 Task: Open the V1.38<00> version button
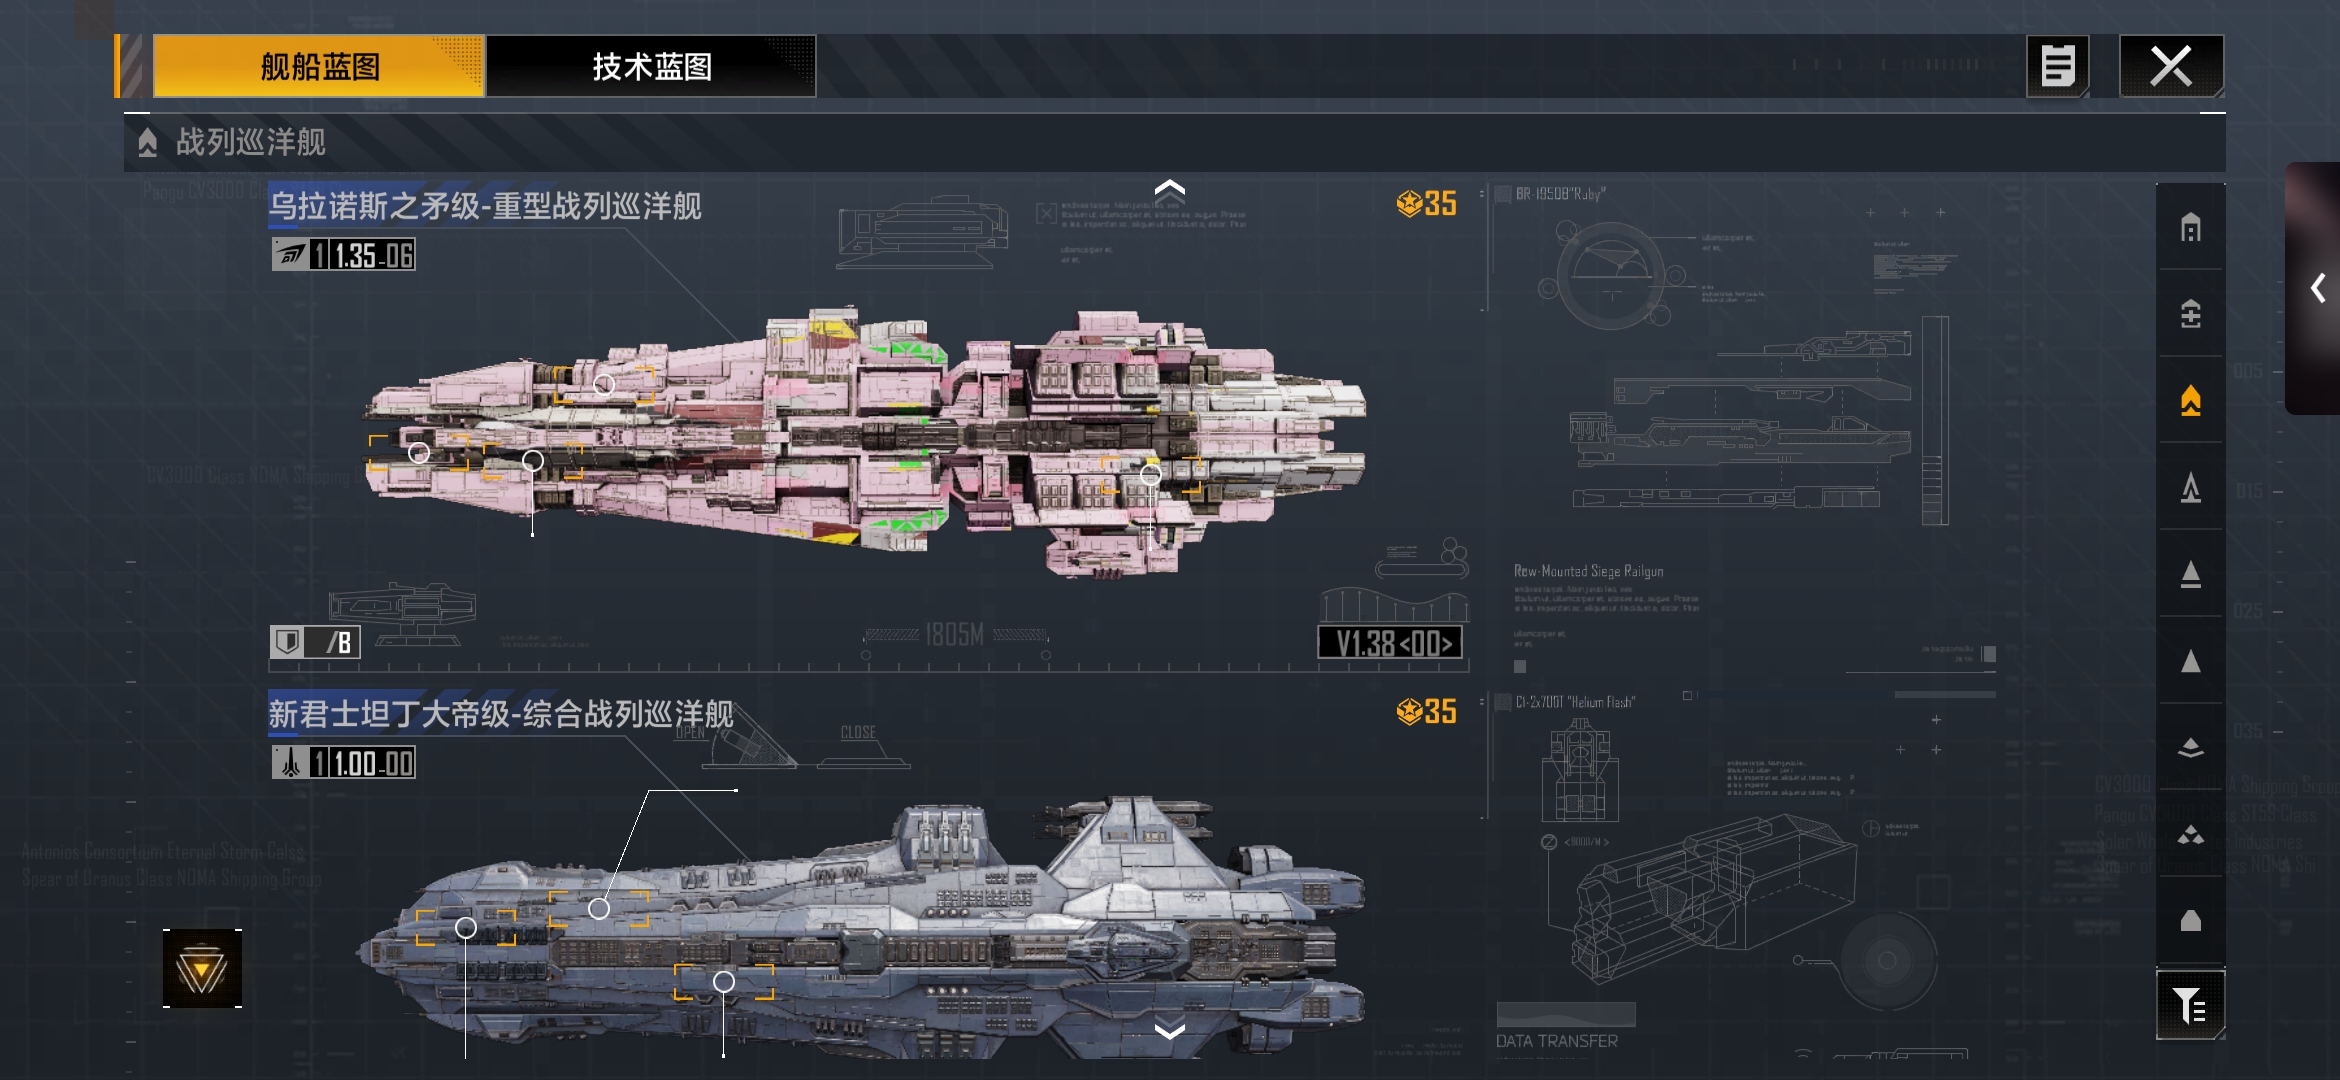[1390, 643]
